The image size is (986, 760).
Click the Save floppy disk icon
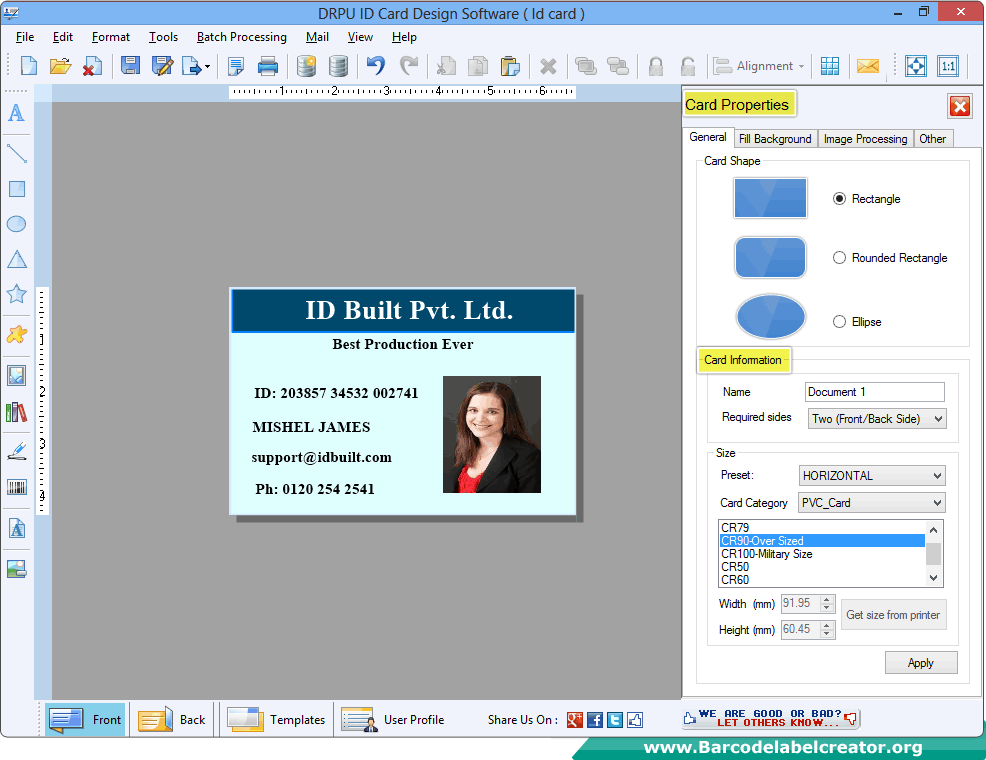(x=130, y=66)
